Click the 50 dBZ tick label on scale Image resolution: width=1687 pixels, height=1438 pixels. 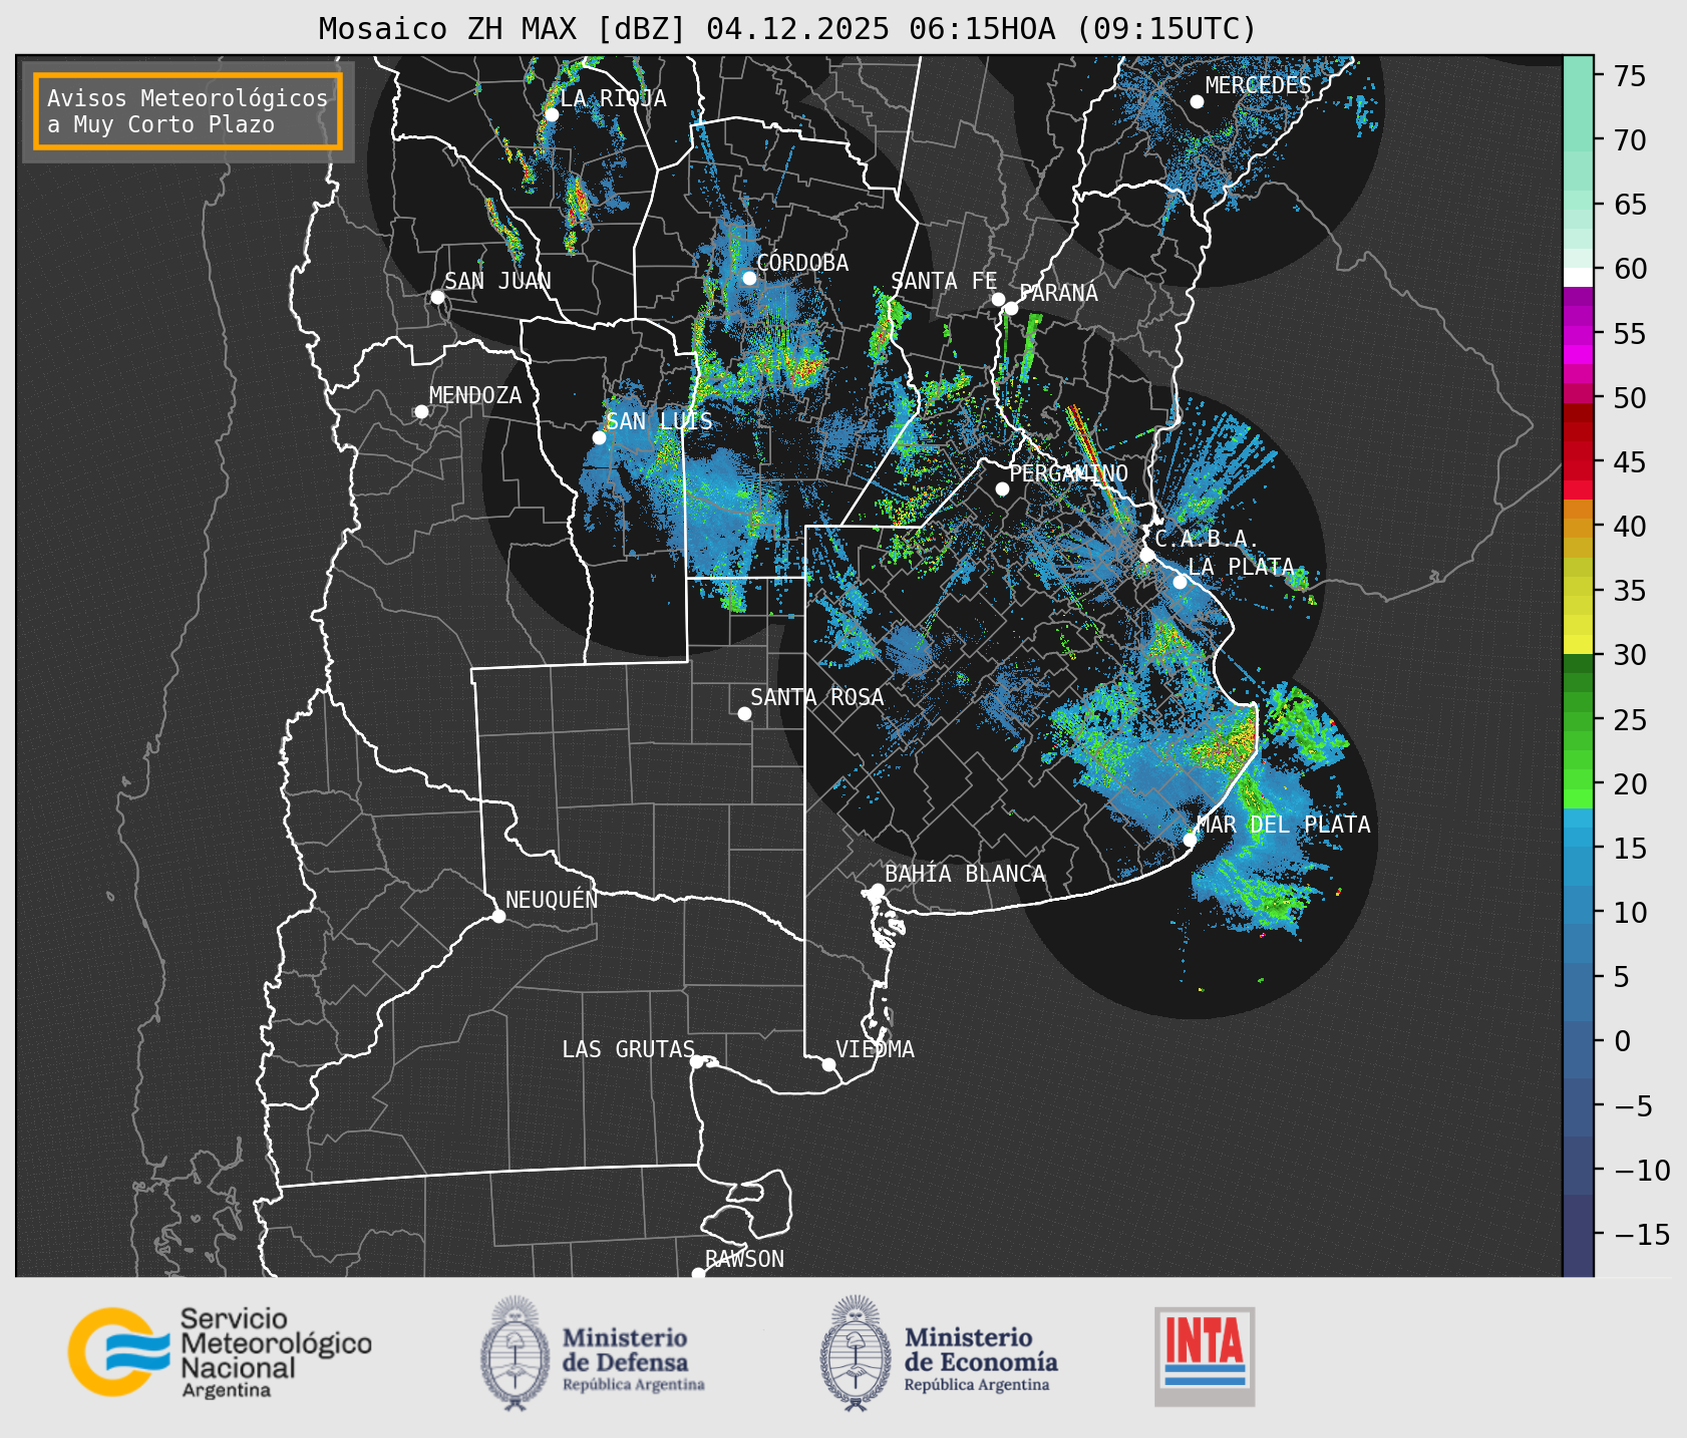tap(1629, 398)
